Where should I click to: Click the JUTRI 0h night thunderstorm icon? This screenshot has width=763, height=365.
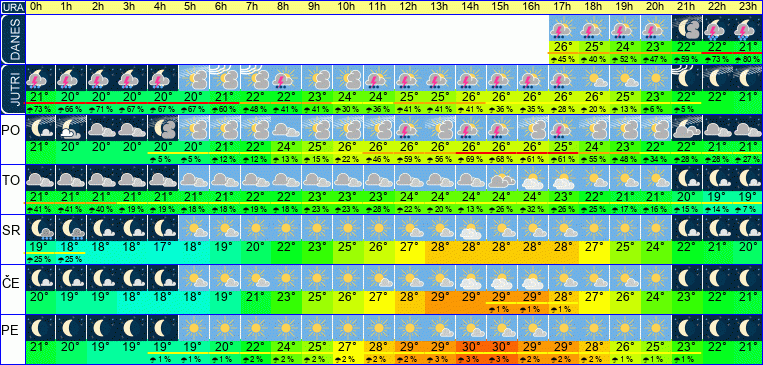click(x=40, y=78)
